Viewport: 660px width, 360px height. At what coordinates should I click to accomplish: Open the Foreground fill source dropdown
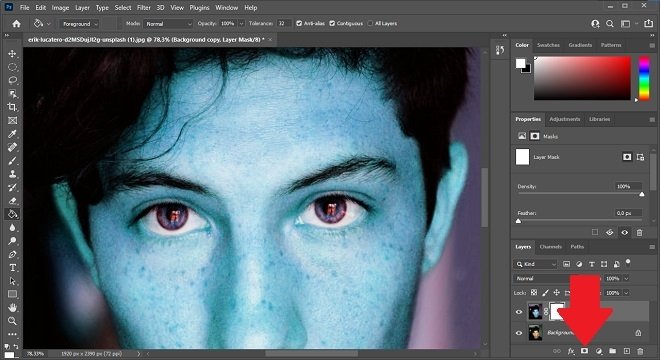pyautogui.click(x=79, y=24)
